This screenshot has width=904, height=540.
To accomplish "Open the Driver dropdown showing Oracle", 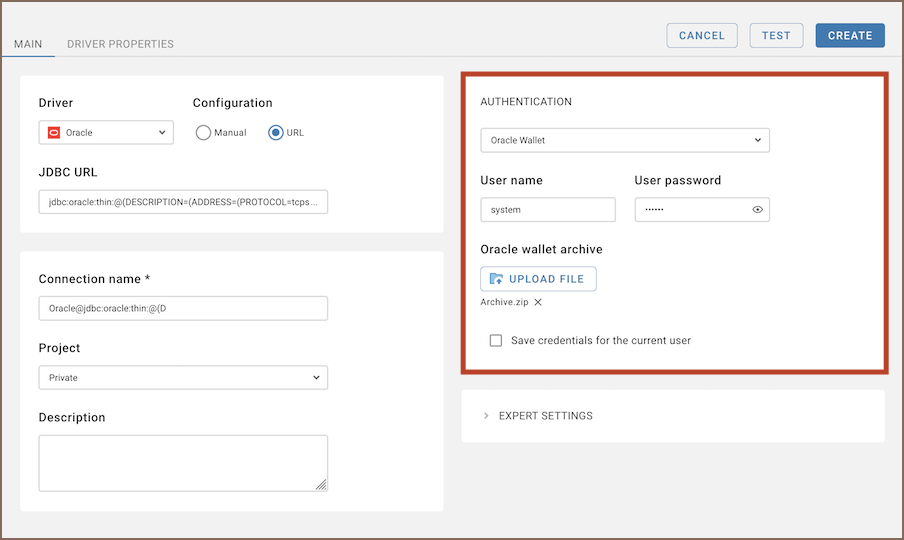I will pyautogui.click(x=106, y=132).
